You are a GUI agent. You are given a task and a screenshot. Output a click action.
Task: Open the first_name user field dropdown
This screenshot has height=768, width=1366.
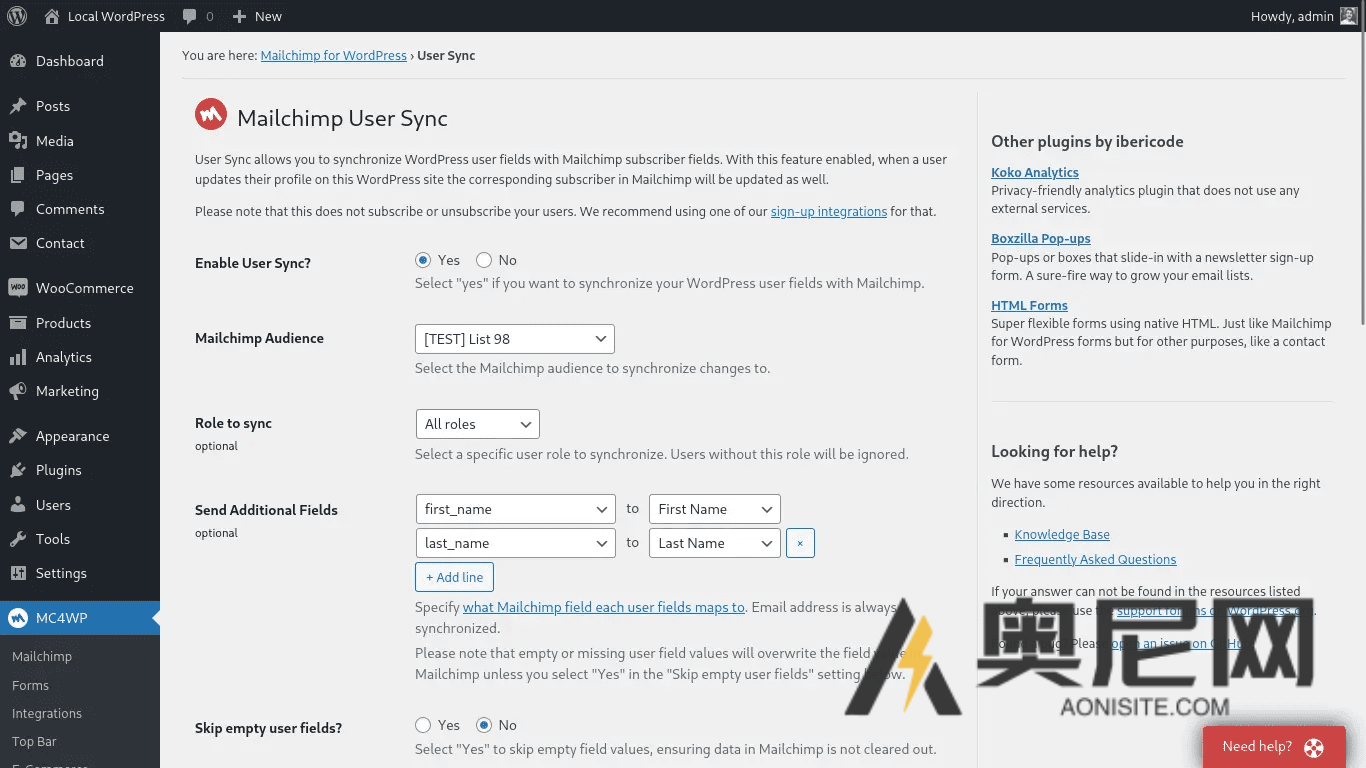click(515, 509)
